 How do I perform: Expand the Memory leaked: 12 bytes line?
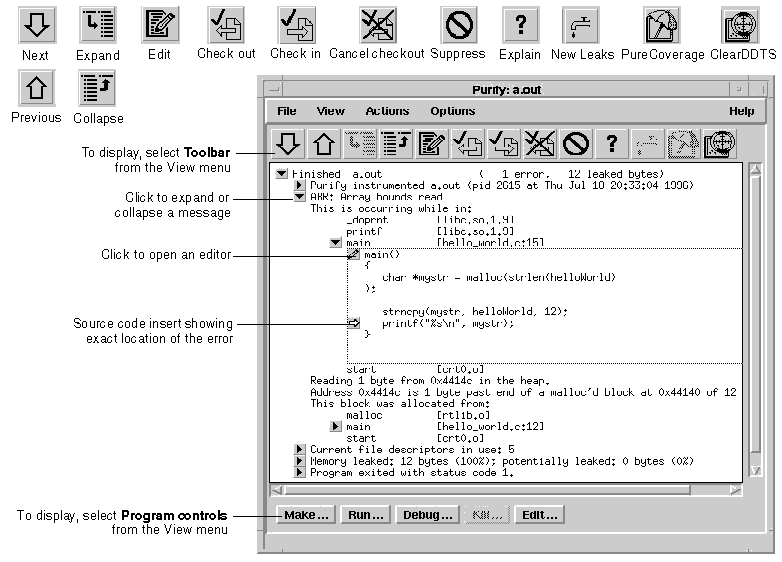[299, 460]
